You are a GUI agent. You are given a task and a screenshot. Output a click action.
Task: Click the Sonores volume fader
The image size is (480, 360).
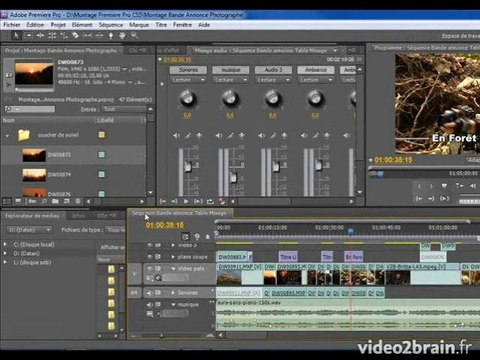click(188, 166)
